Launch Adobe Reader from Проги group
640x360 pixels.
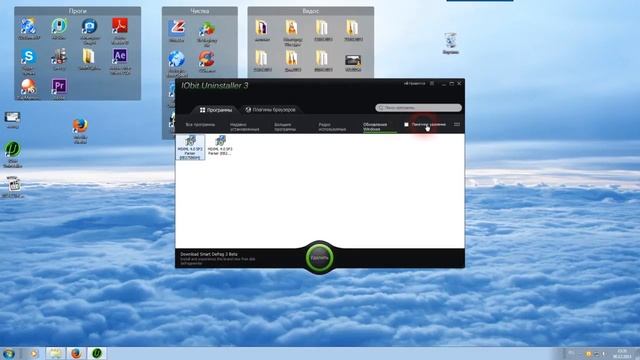coord(120,31)
